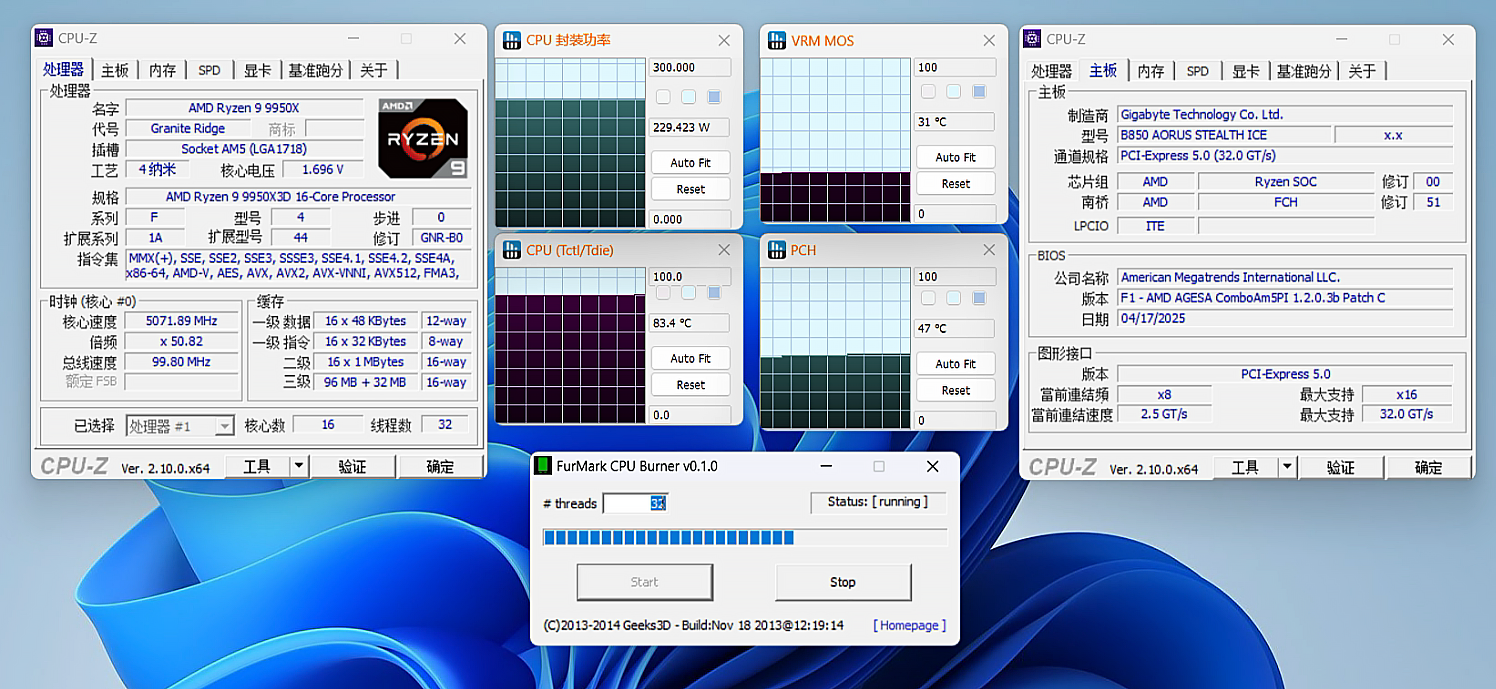1496x689 pixels.
Task: Toggle the first checkbox in CPU 封装功率 window
Action: (x=663, y=97)
